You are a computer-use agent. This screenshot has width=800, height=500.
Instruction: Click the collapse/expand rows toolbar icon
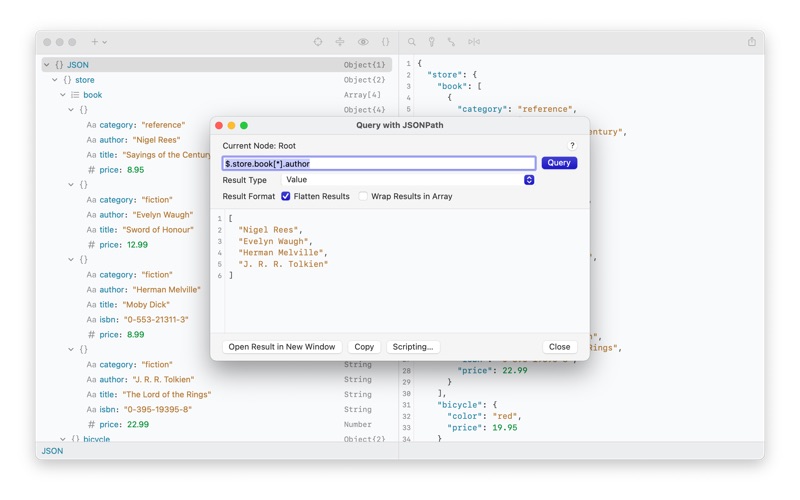tap(340, 42)
